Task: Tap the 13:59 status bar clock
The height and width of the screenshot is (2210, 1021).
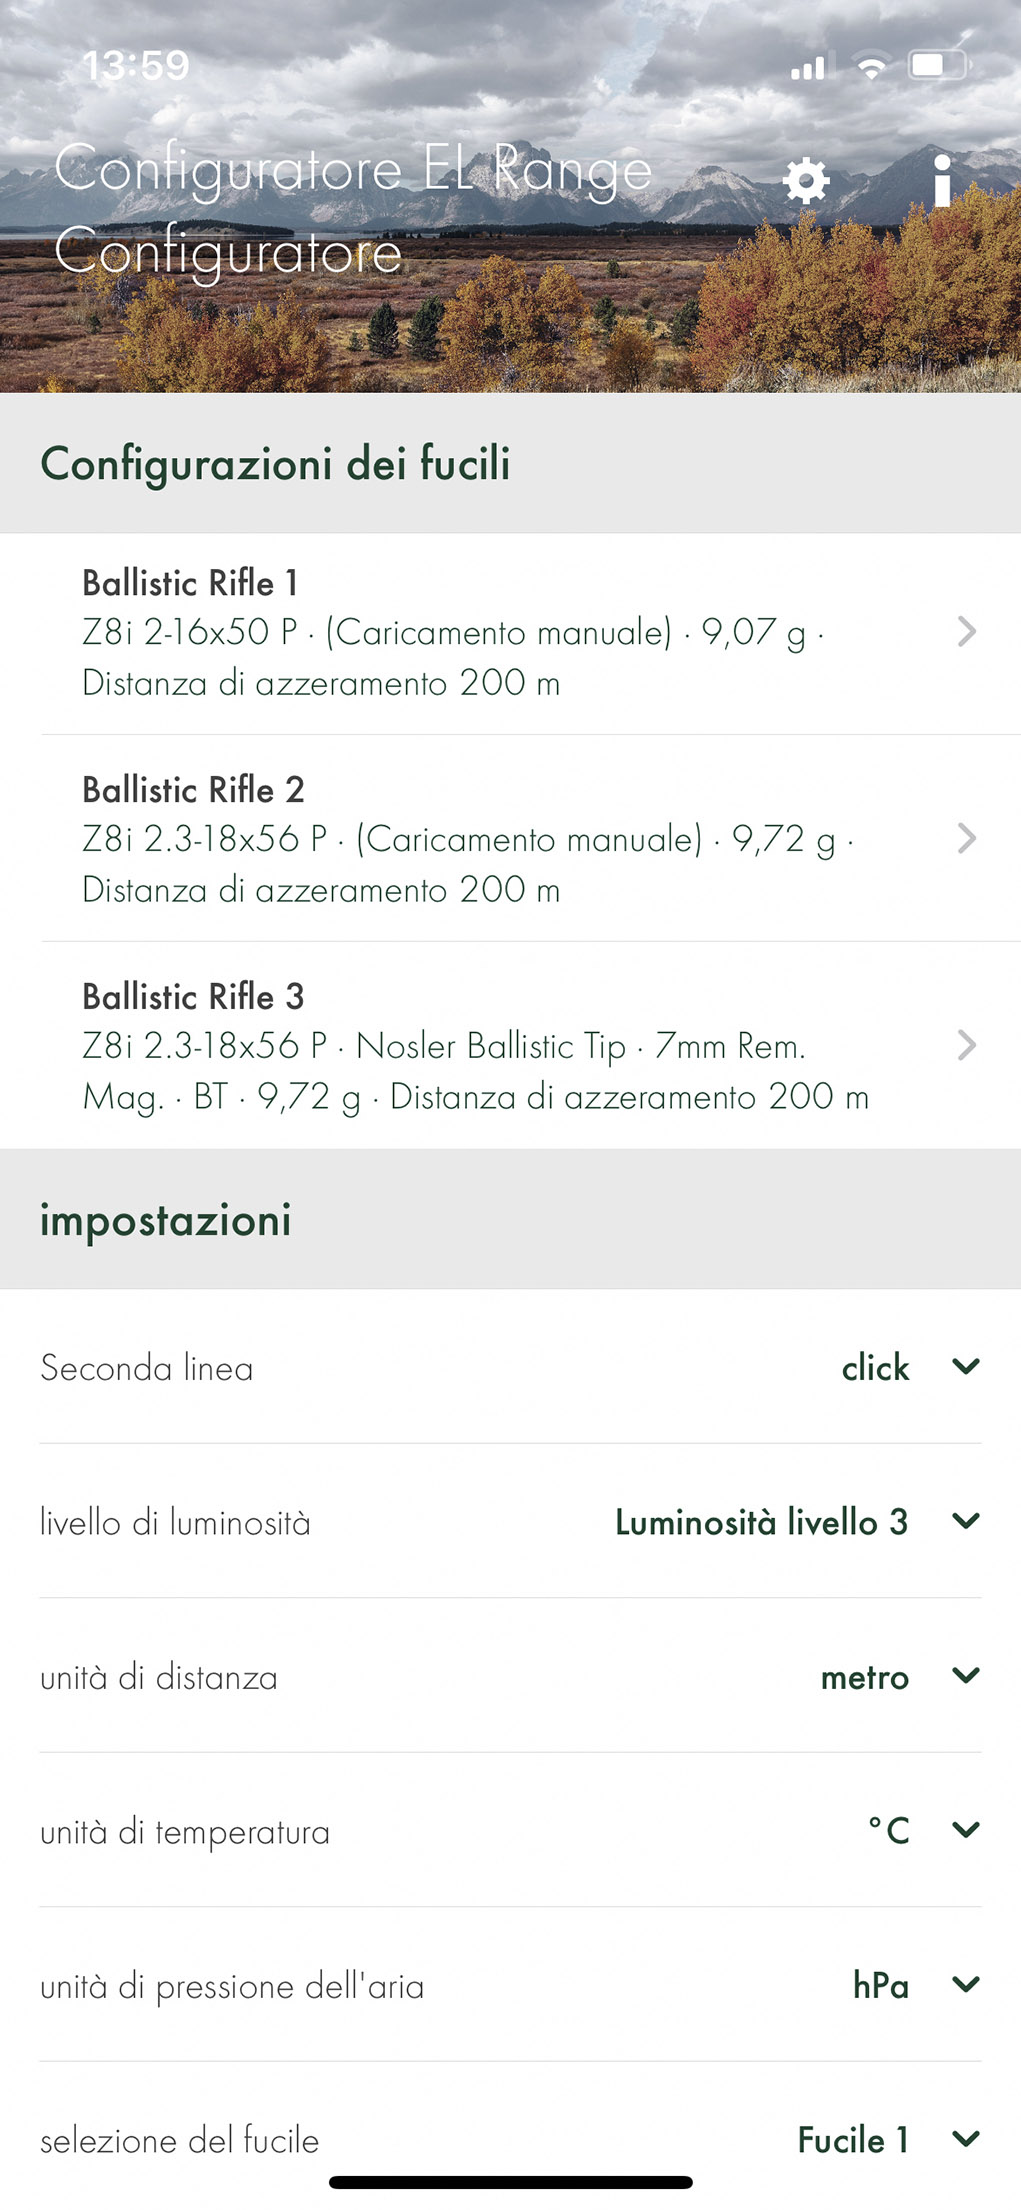Action: tap(136, 66)
